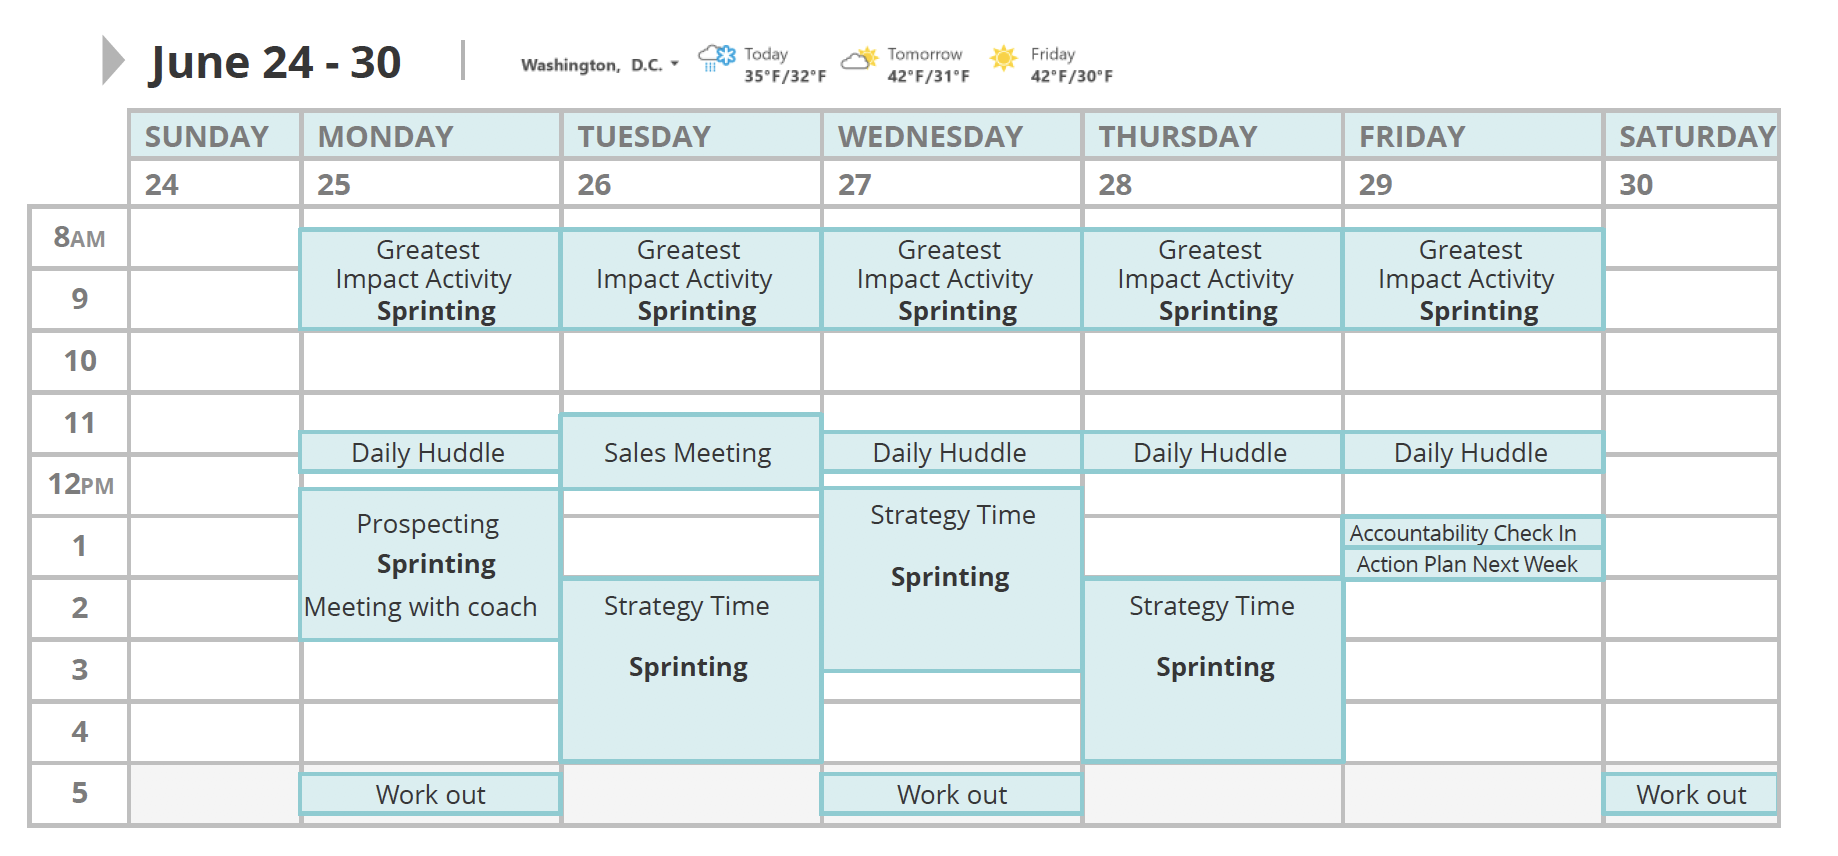Image resolution: width=1838 pixels, height=856 pixels.
Task: Click the sunny Friday weather icon
Action: (1001, 60)
